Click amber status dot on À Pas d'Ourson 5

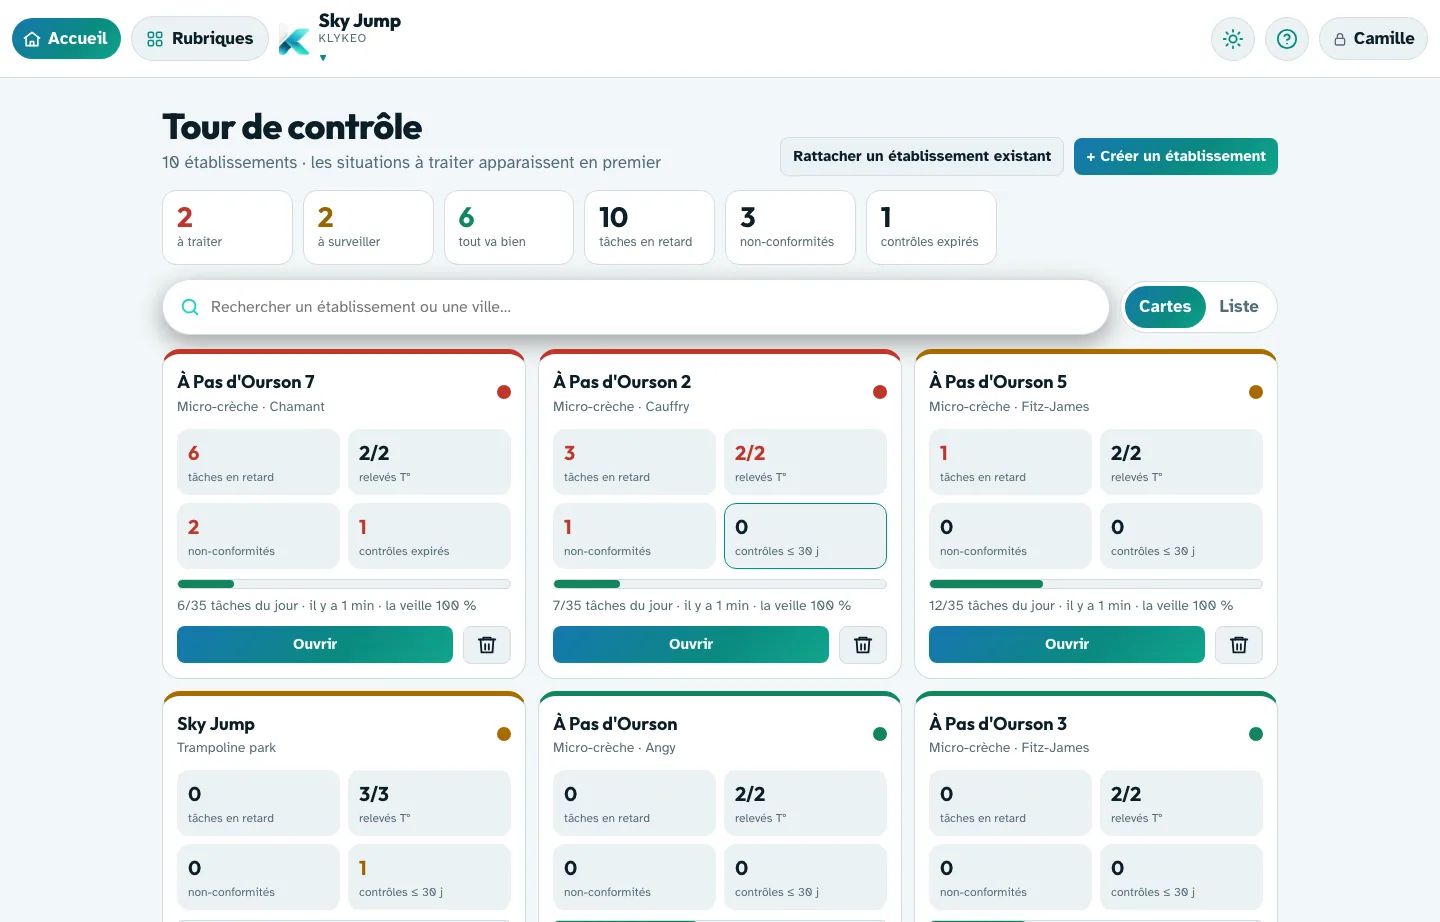coord(1256,392)
